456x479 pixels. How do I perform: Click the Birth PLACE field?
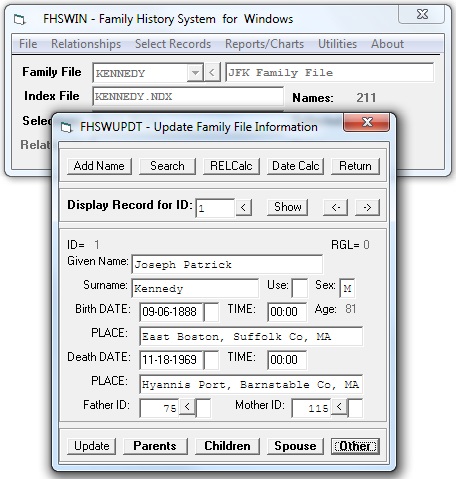[x=251, y=336]
